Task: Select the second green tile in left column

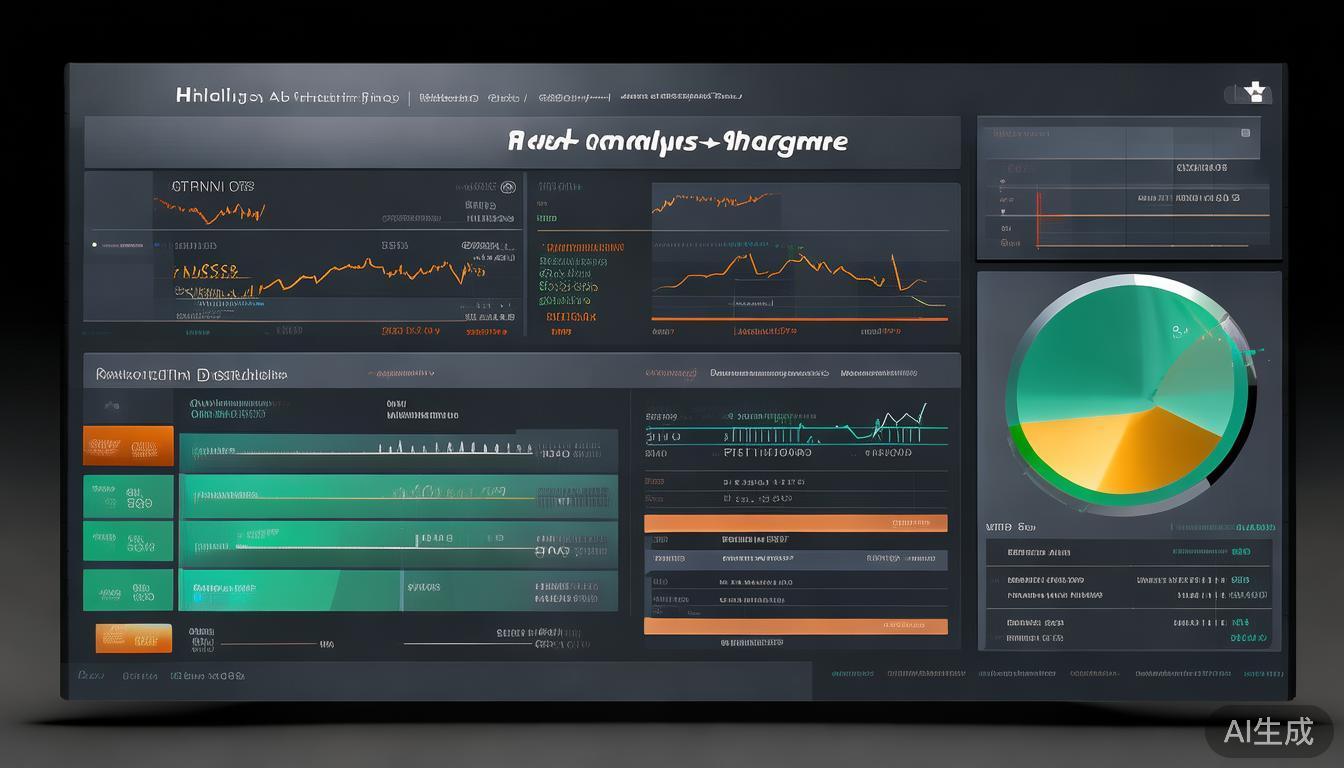Action: coord(128,541)
